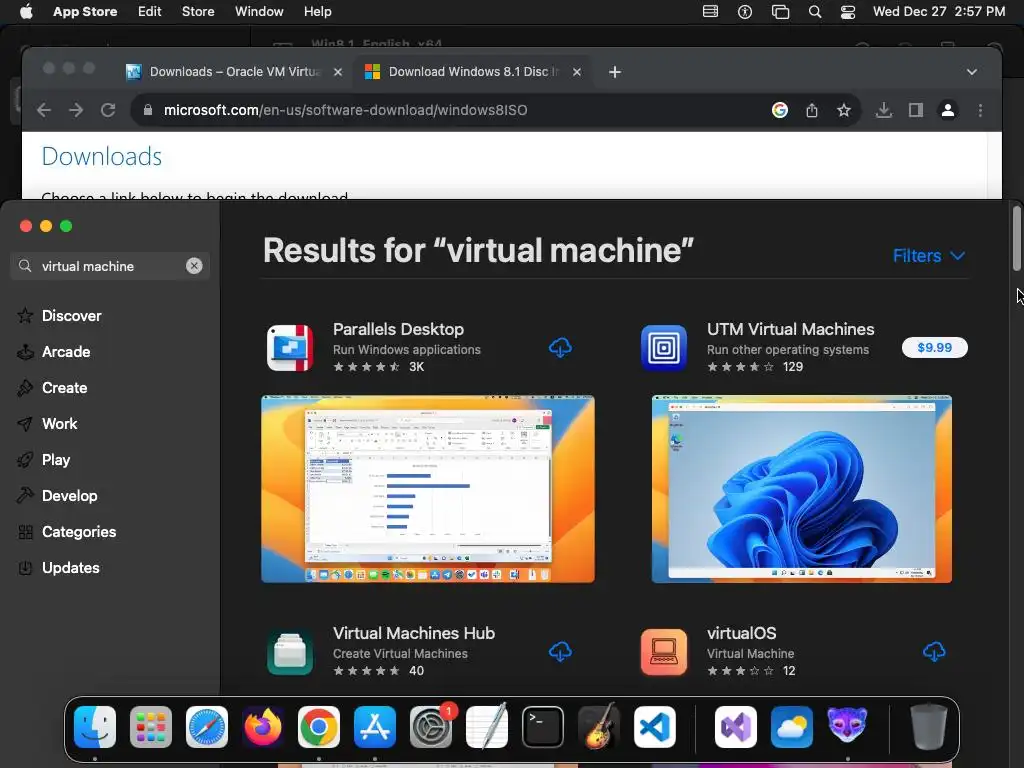Download virtualOS via cloud icon
The width and height of the screenshot is (1024, 768).
click(x=935, y=651)
